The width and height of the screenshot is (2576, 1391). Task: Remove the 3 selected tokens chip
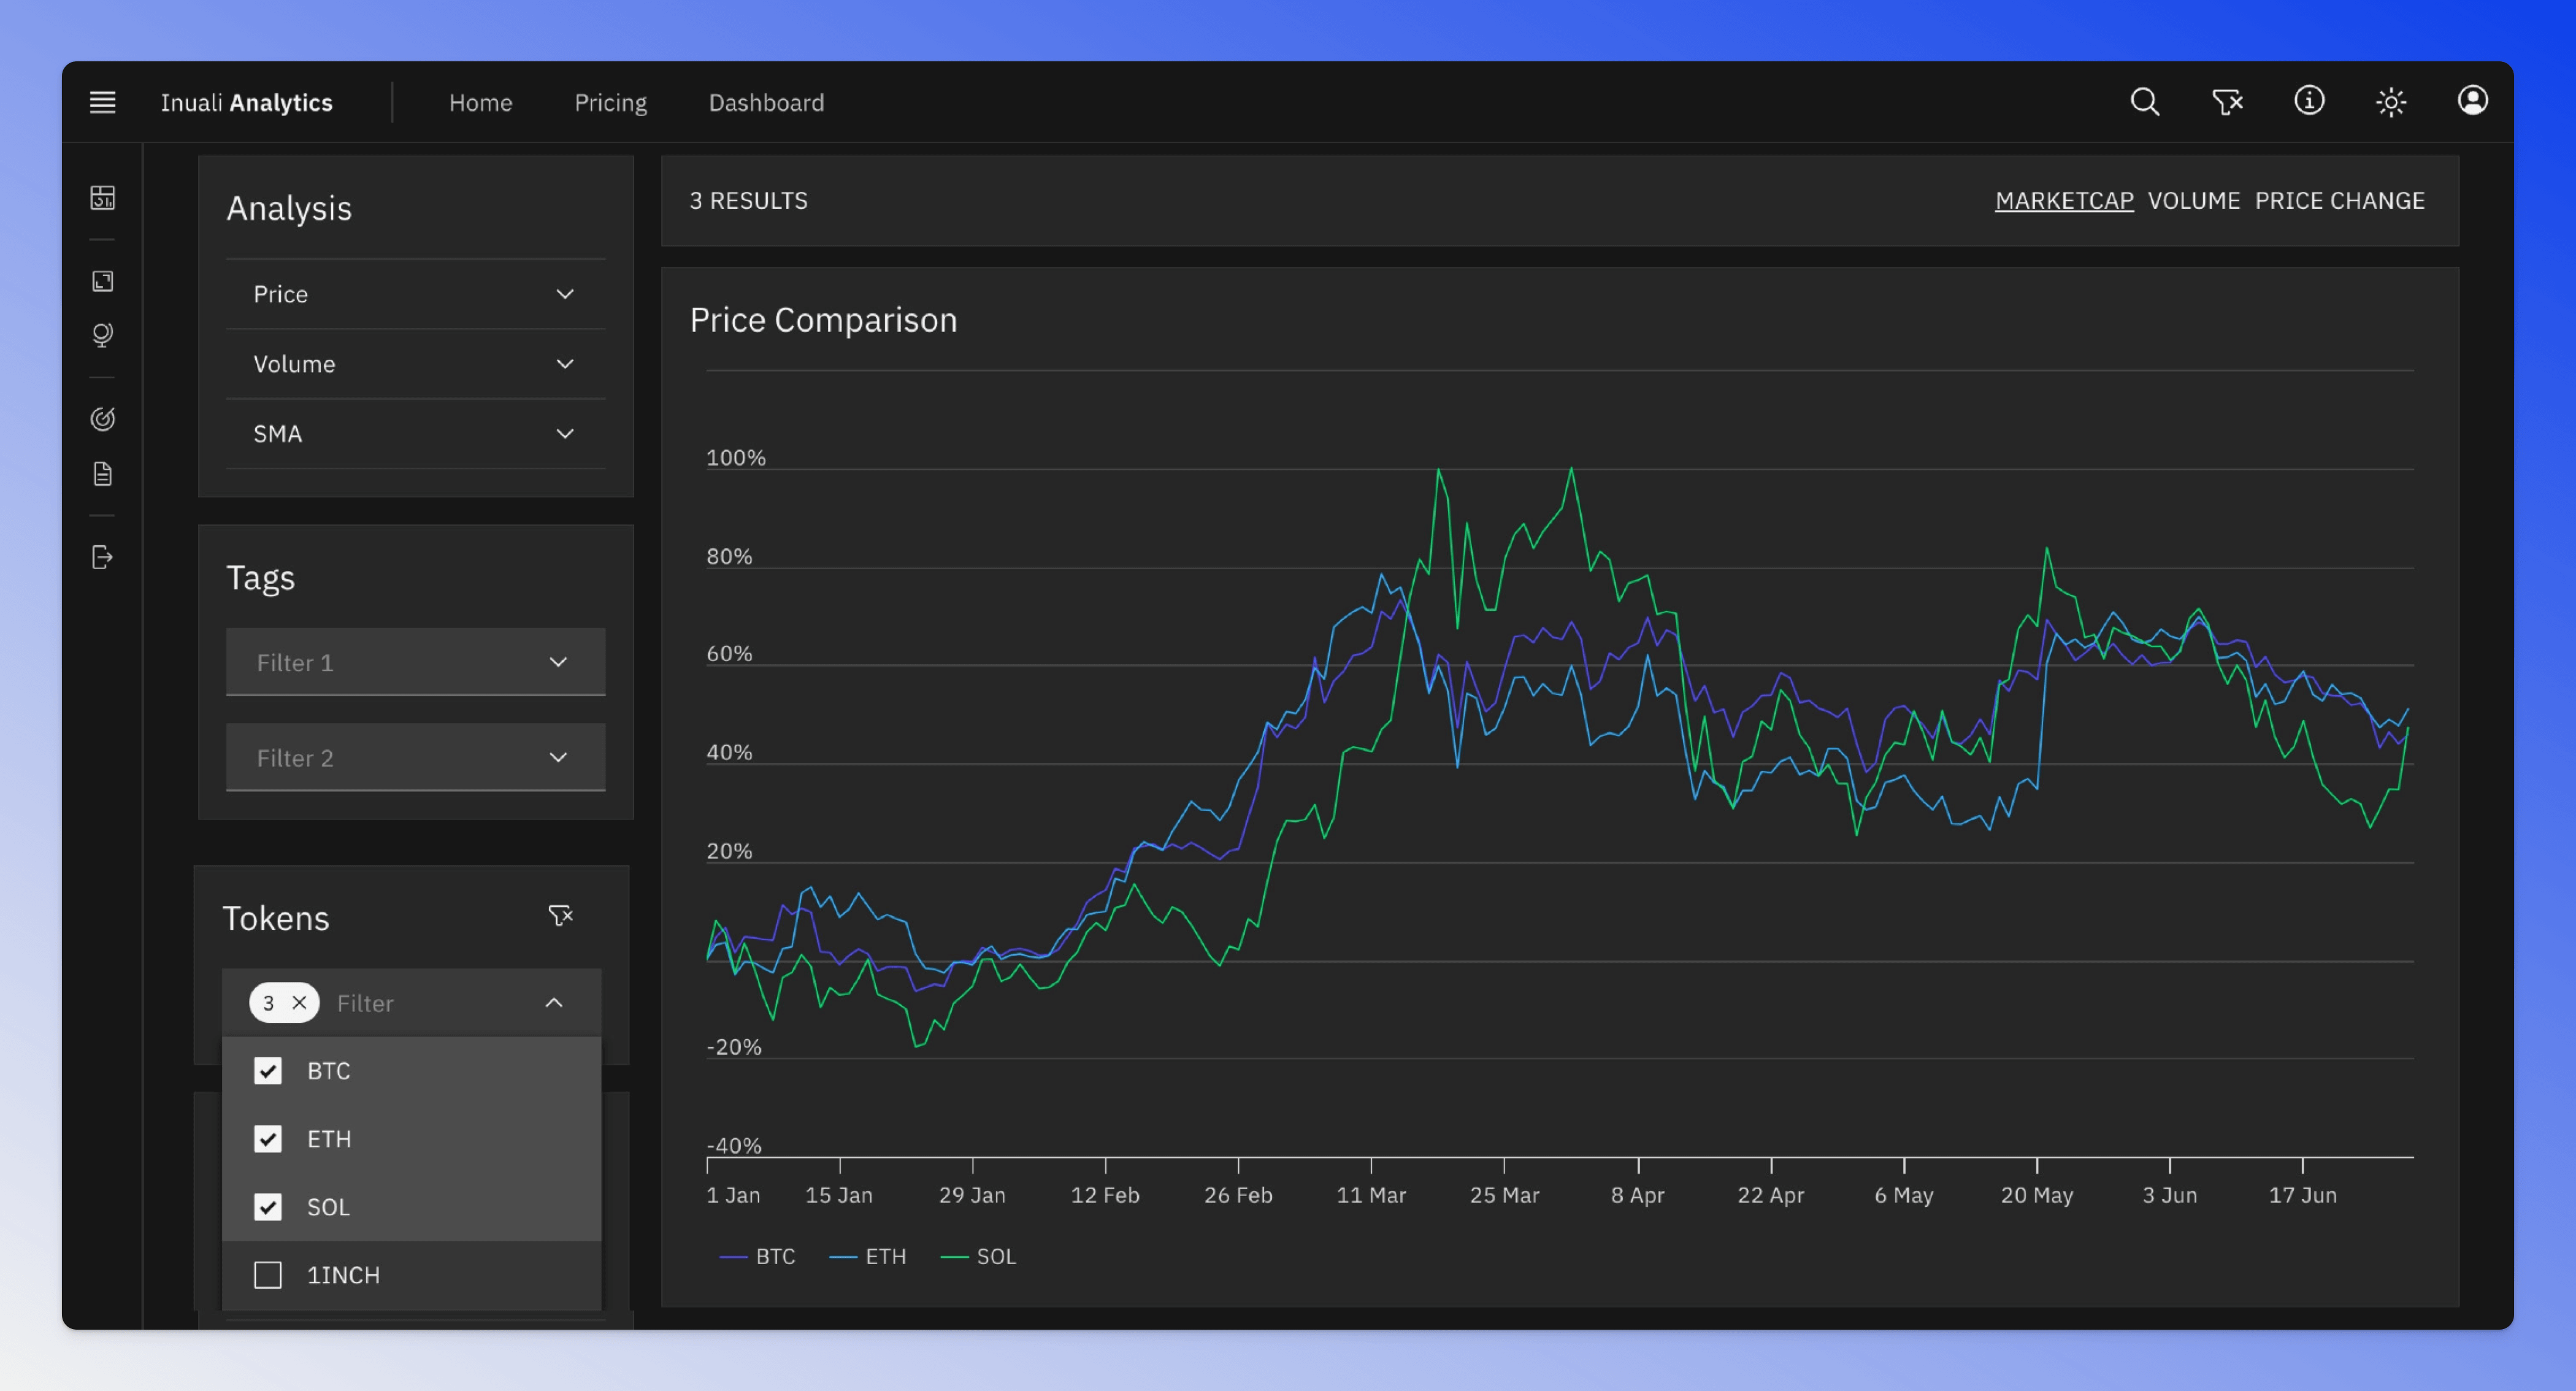[298, 1003]
